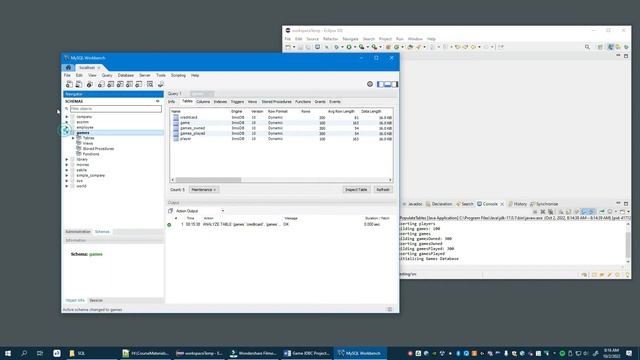Switch to the Columns tab
This screenshot has width=640, height=360.
point(203,102)
